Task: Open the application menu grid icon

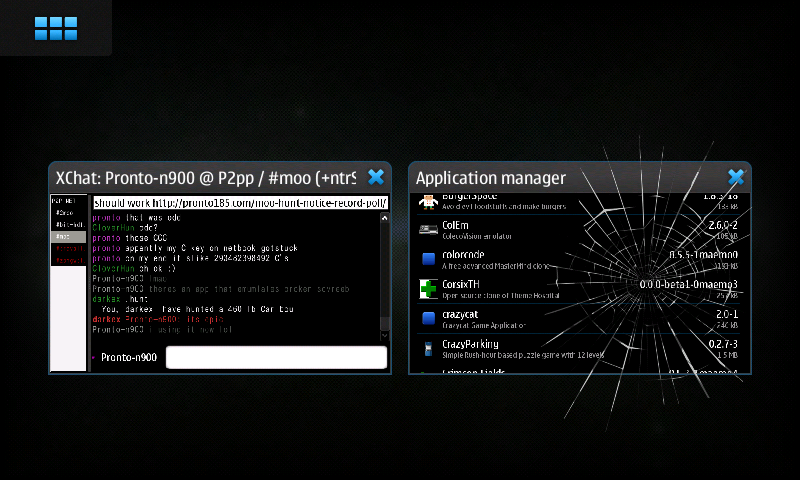Action: [56, 28]
